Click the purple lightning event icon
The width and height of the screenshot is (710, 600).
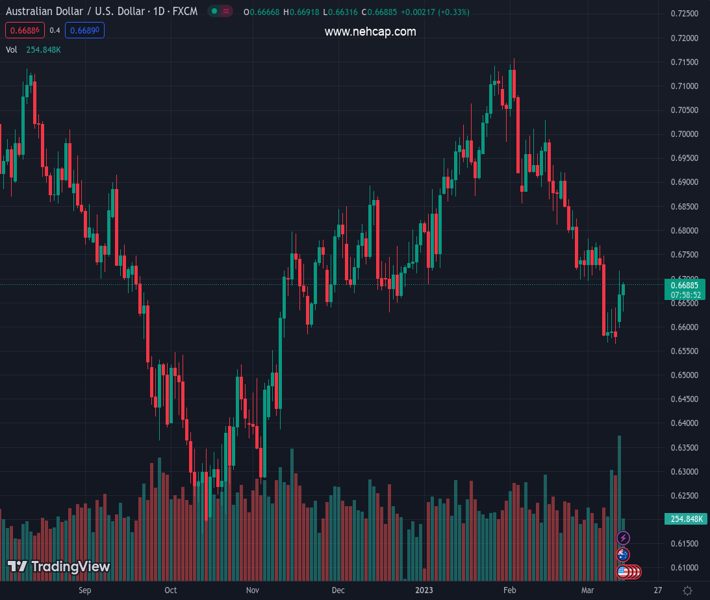point(623,539)
